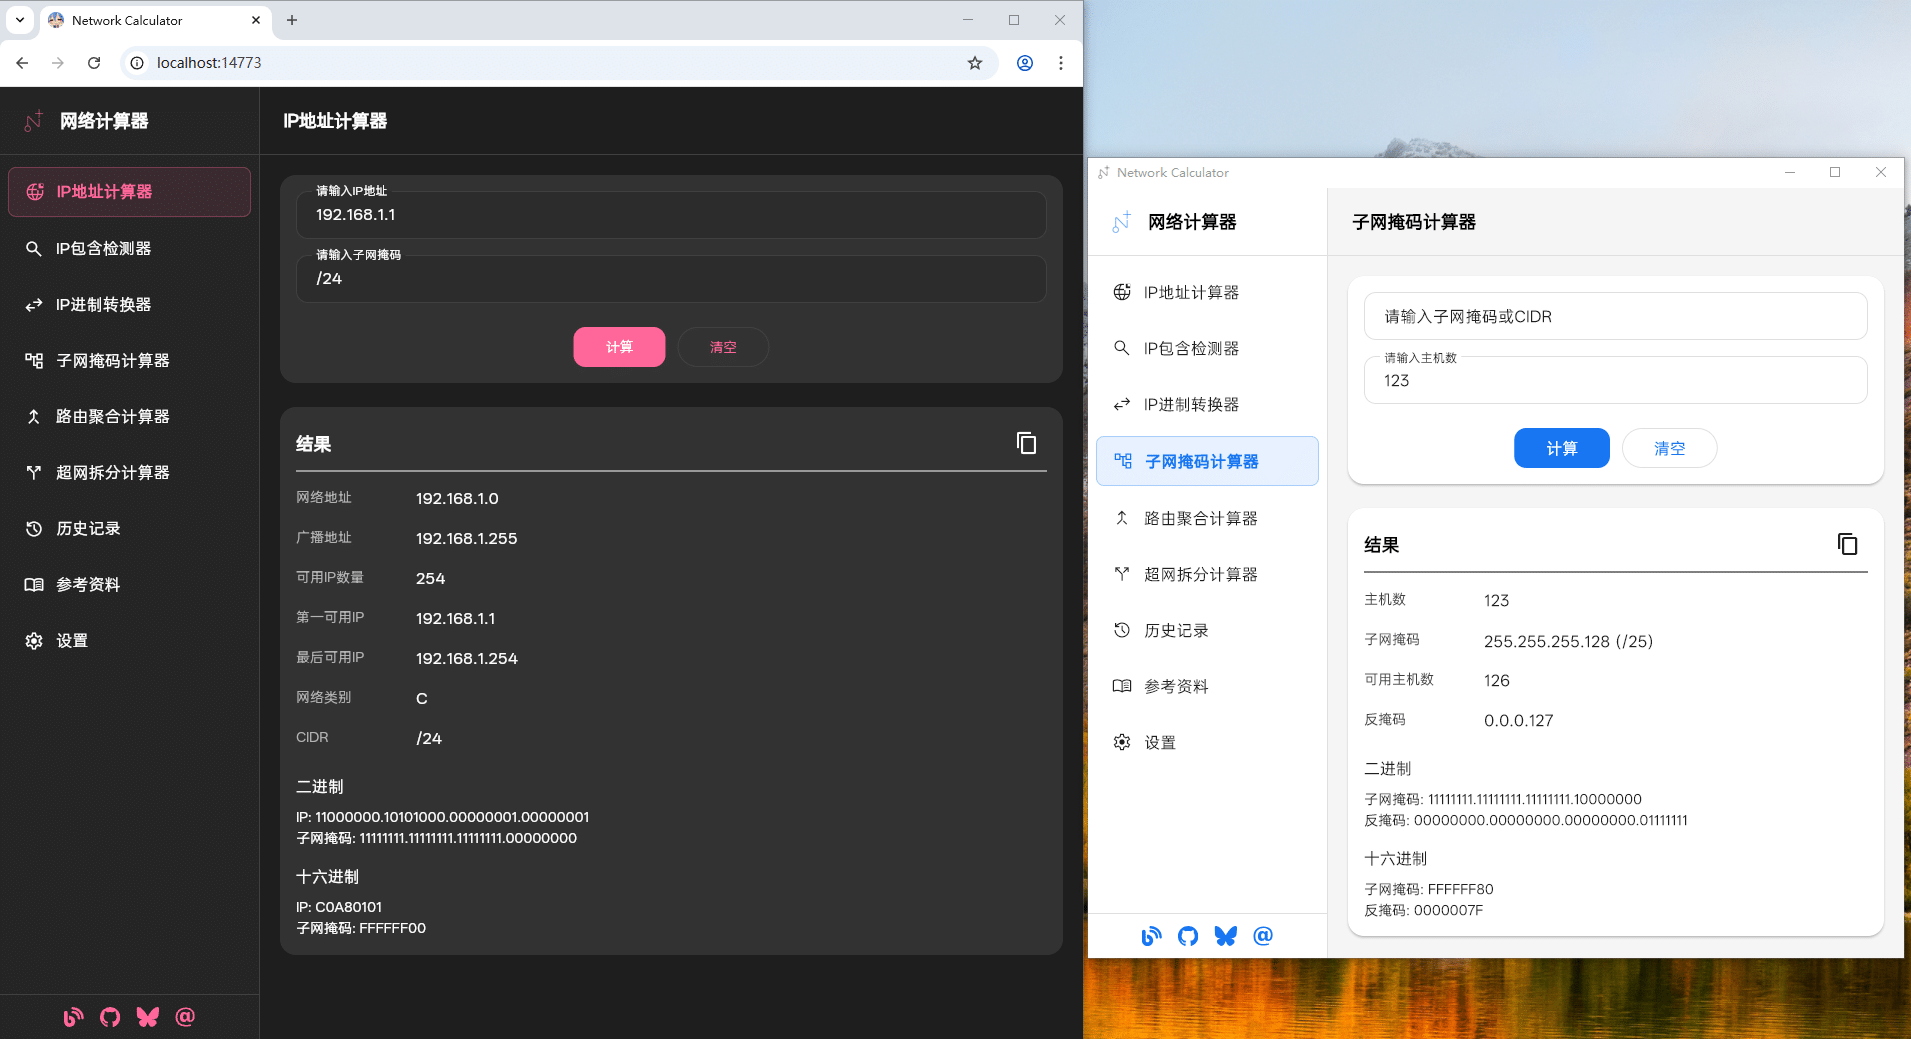Open 超网拆分计算器 in dark sidebar
Image resolution: width=1911 pixels, height=1039 pixels.
pyautogui.click(x=129, y=472)
